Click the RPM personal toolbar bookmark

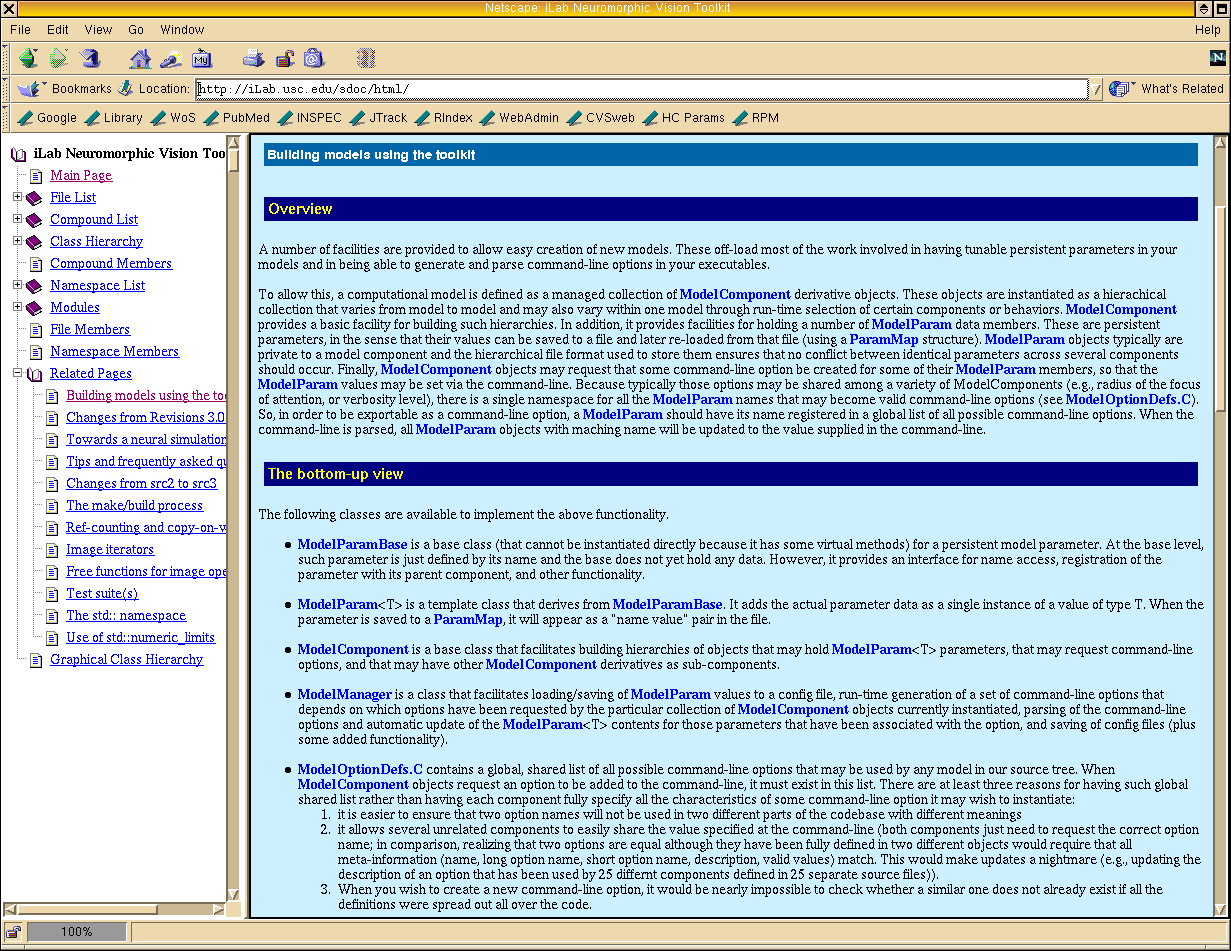[x=755, y=118]
